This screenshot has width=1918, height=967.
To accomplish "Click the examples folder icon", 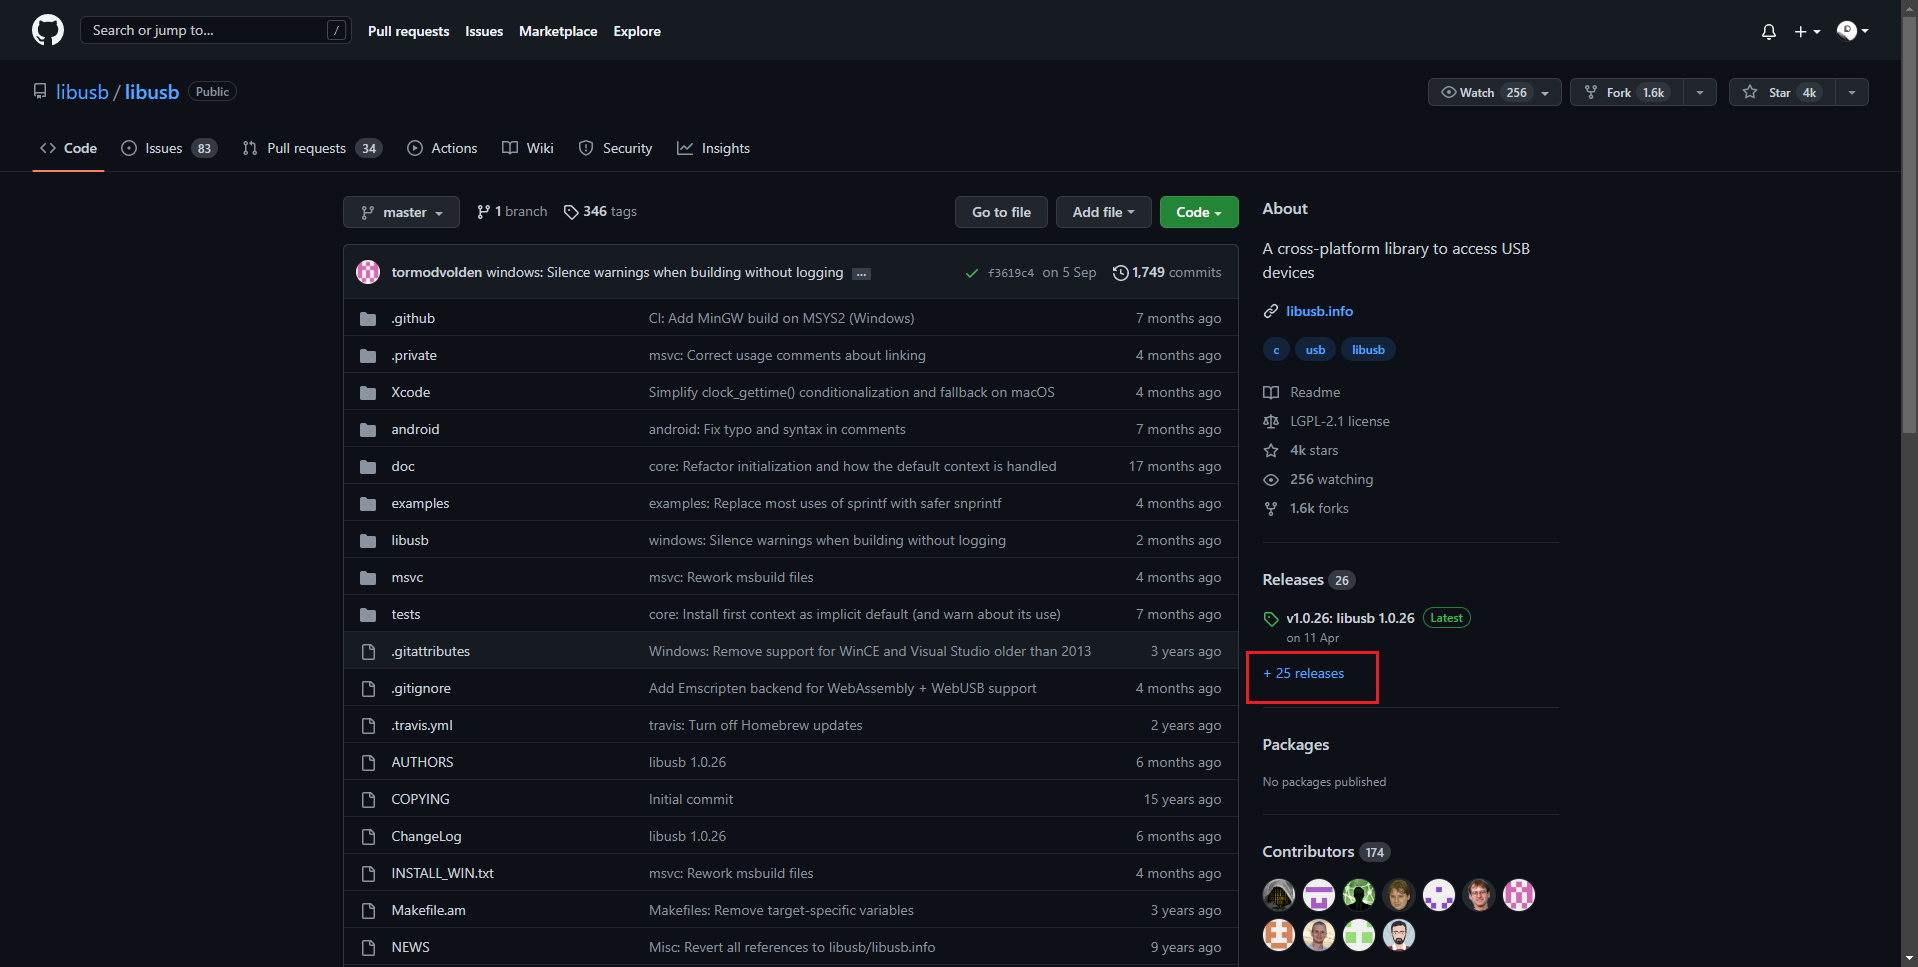I will point(368,504).
